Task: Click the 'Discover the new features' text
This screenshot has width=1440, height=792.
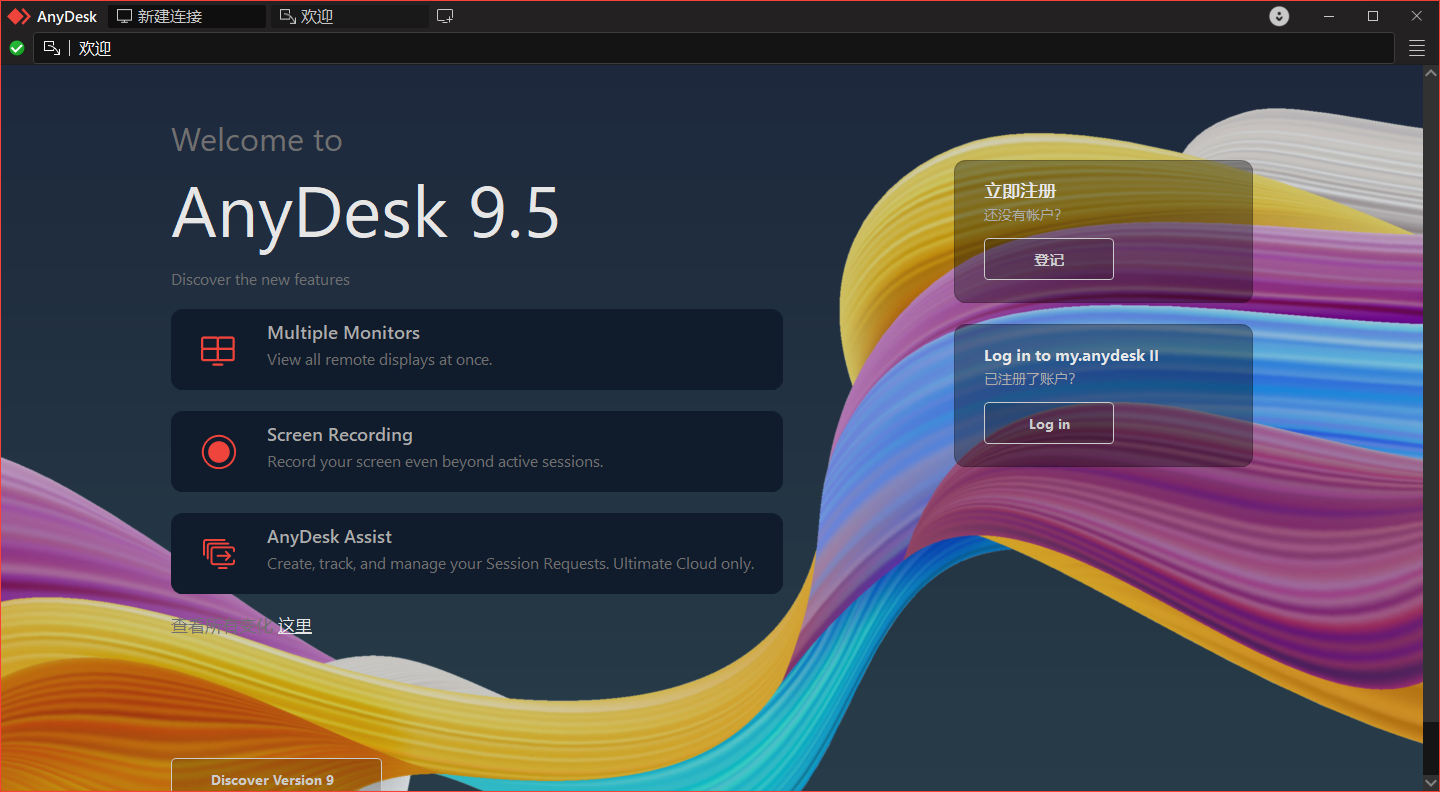Action: click(260, 280)
